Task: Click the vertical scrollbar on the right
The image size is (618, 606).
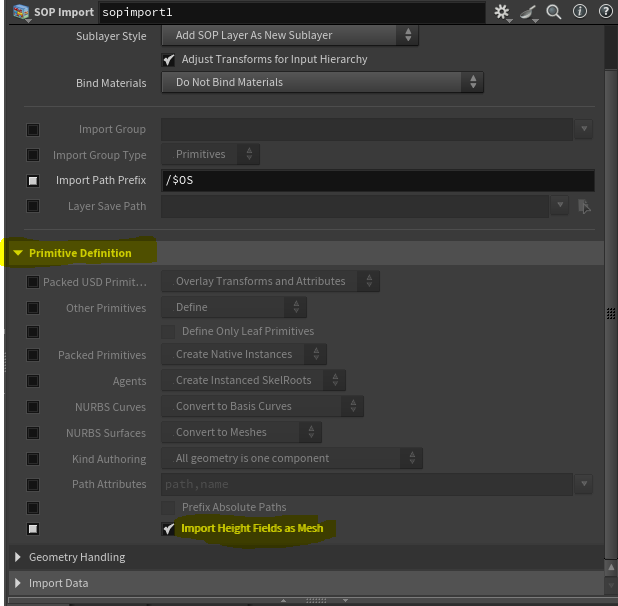Action: pyautogui.click(x=610, y=300)
